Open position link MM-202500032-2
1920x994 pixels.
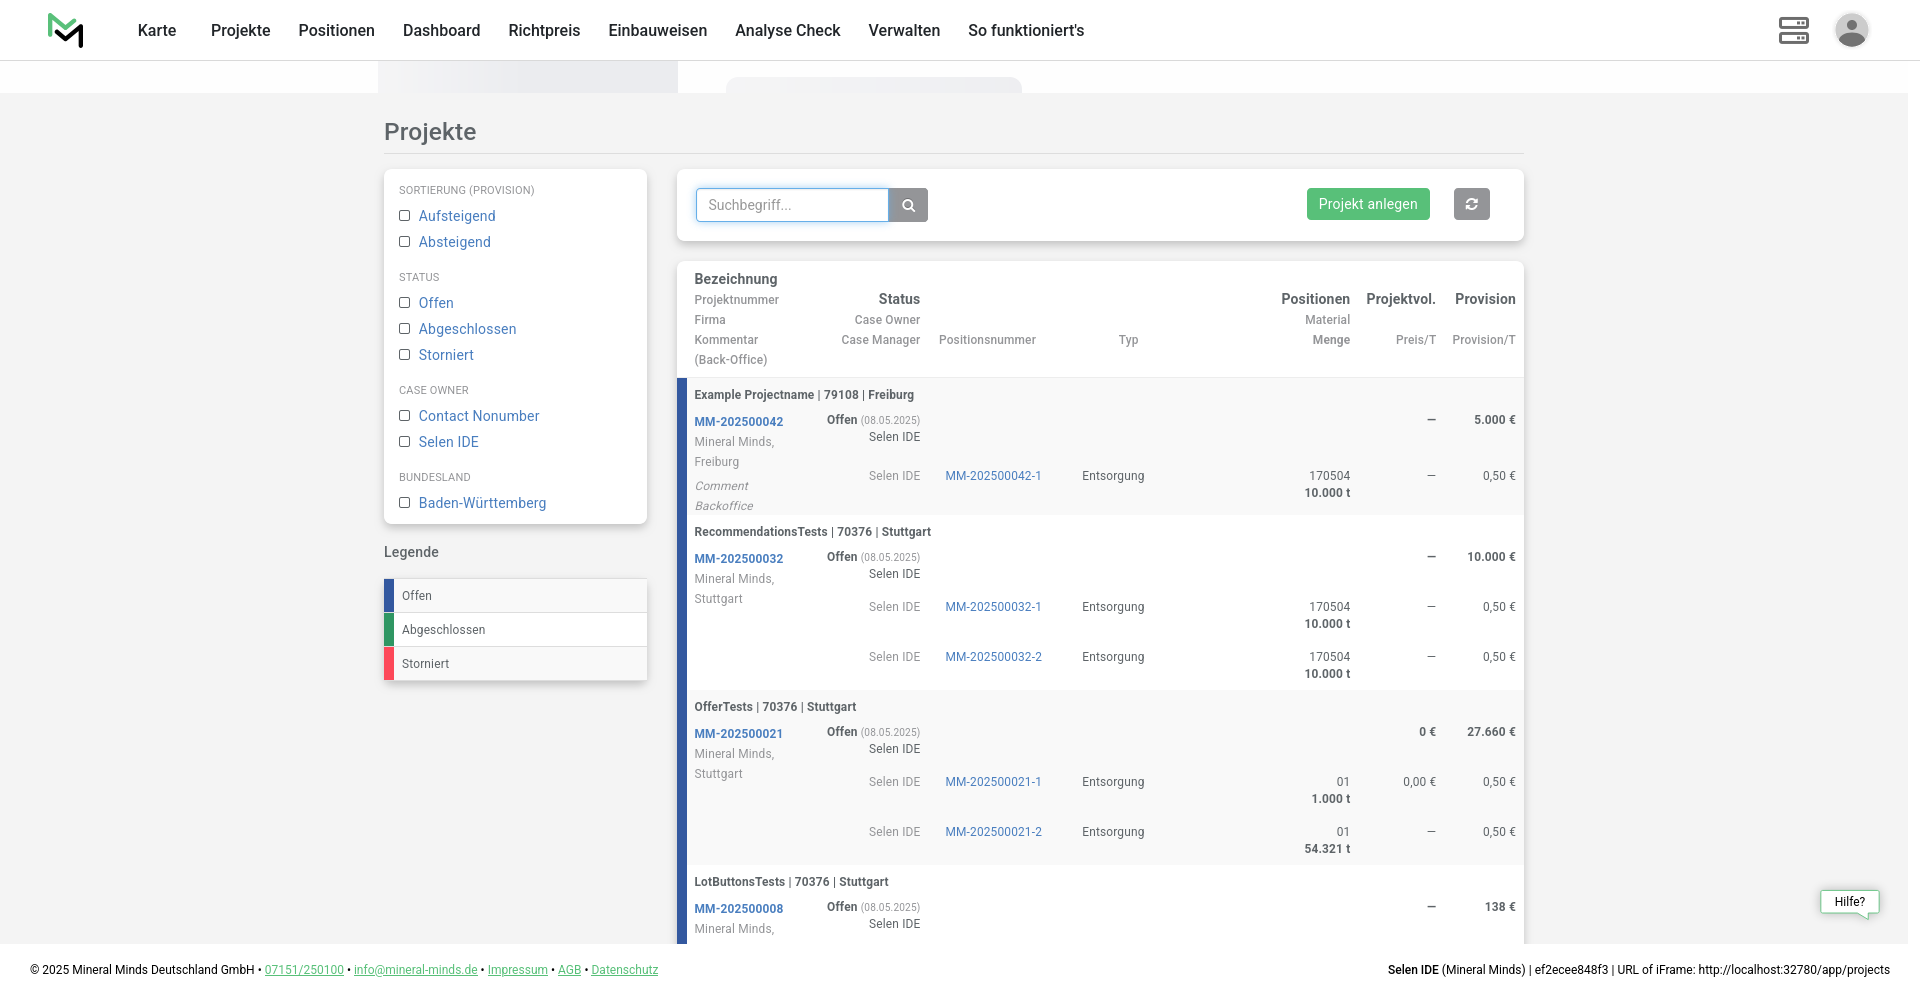coord(993,657)
